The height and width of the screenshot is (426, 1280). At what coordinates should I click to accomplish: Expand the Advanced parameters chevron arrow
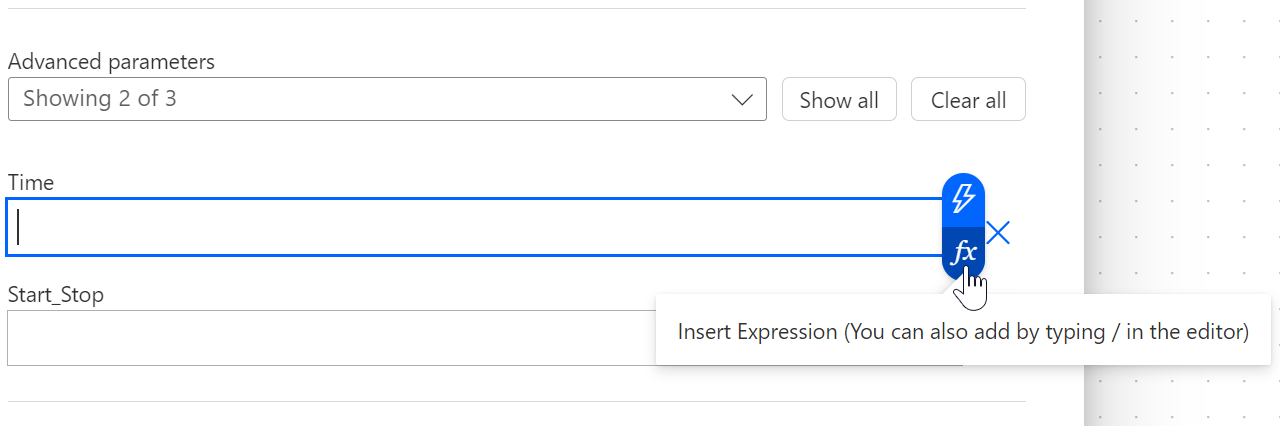coord(742,100)
